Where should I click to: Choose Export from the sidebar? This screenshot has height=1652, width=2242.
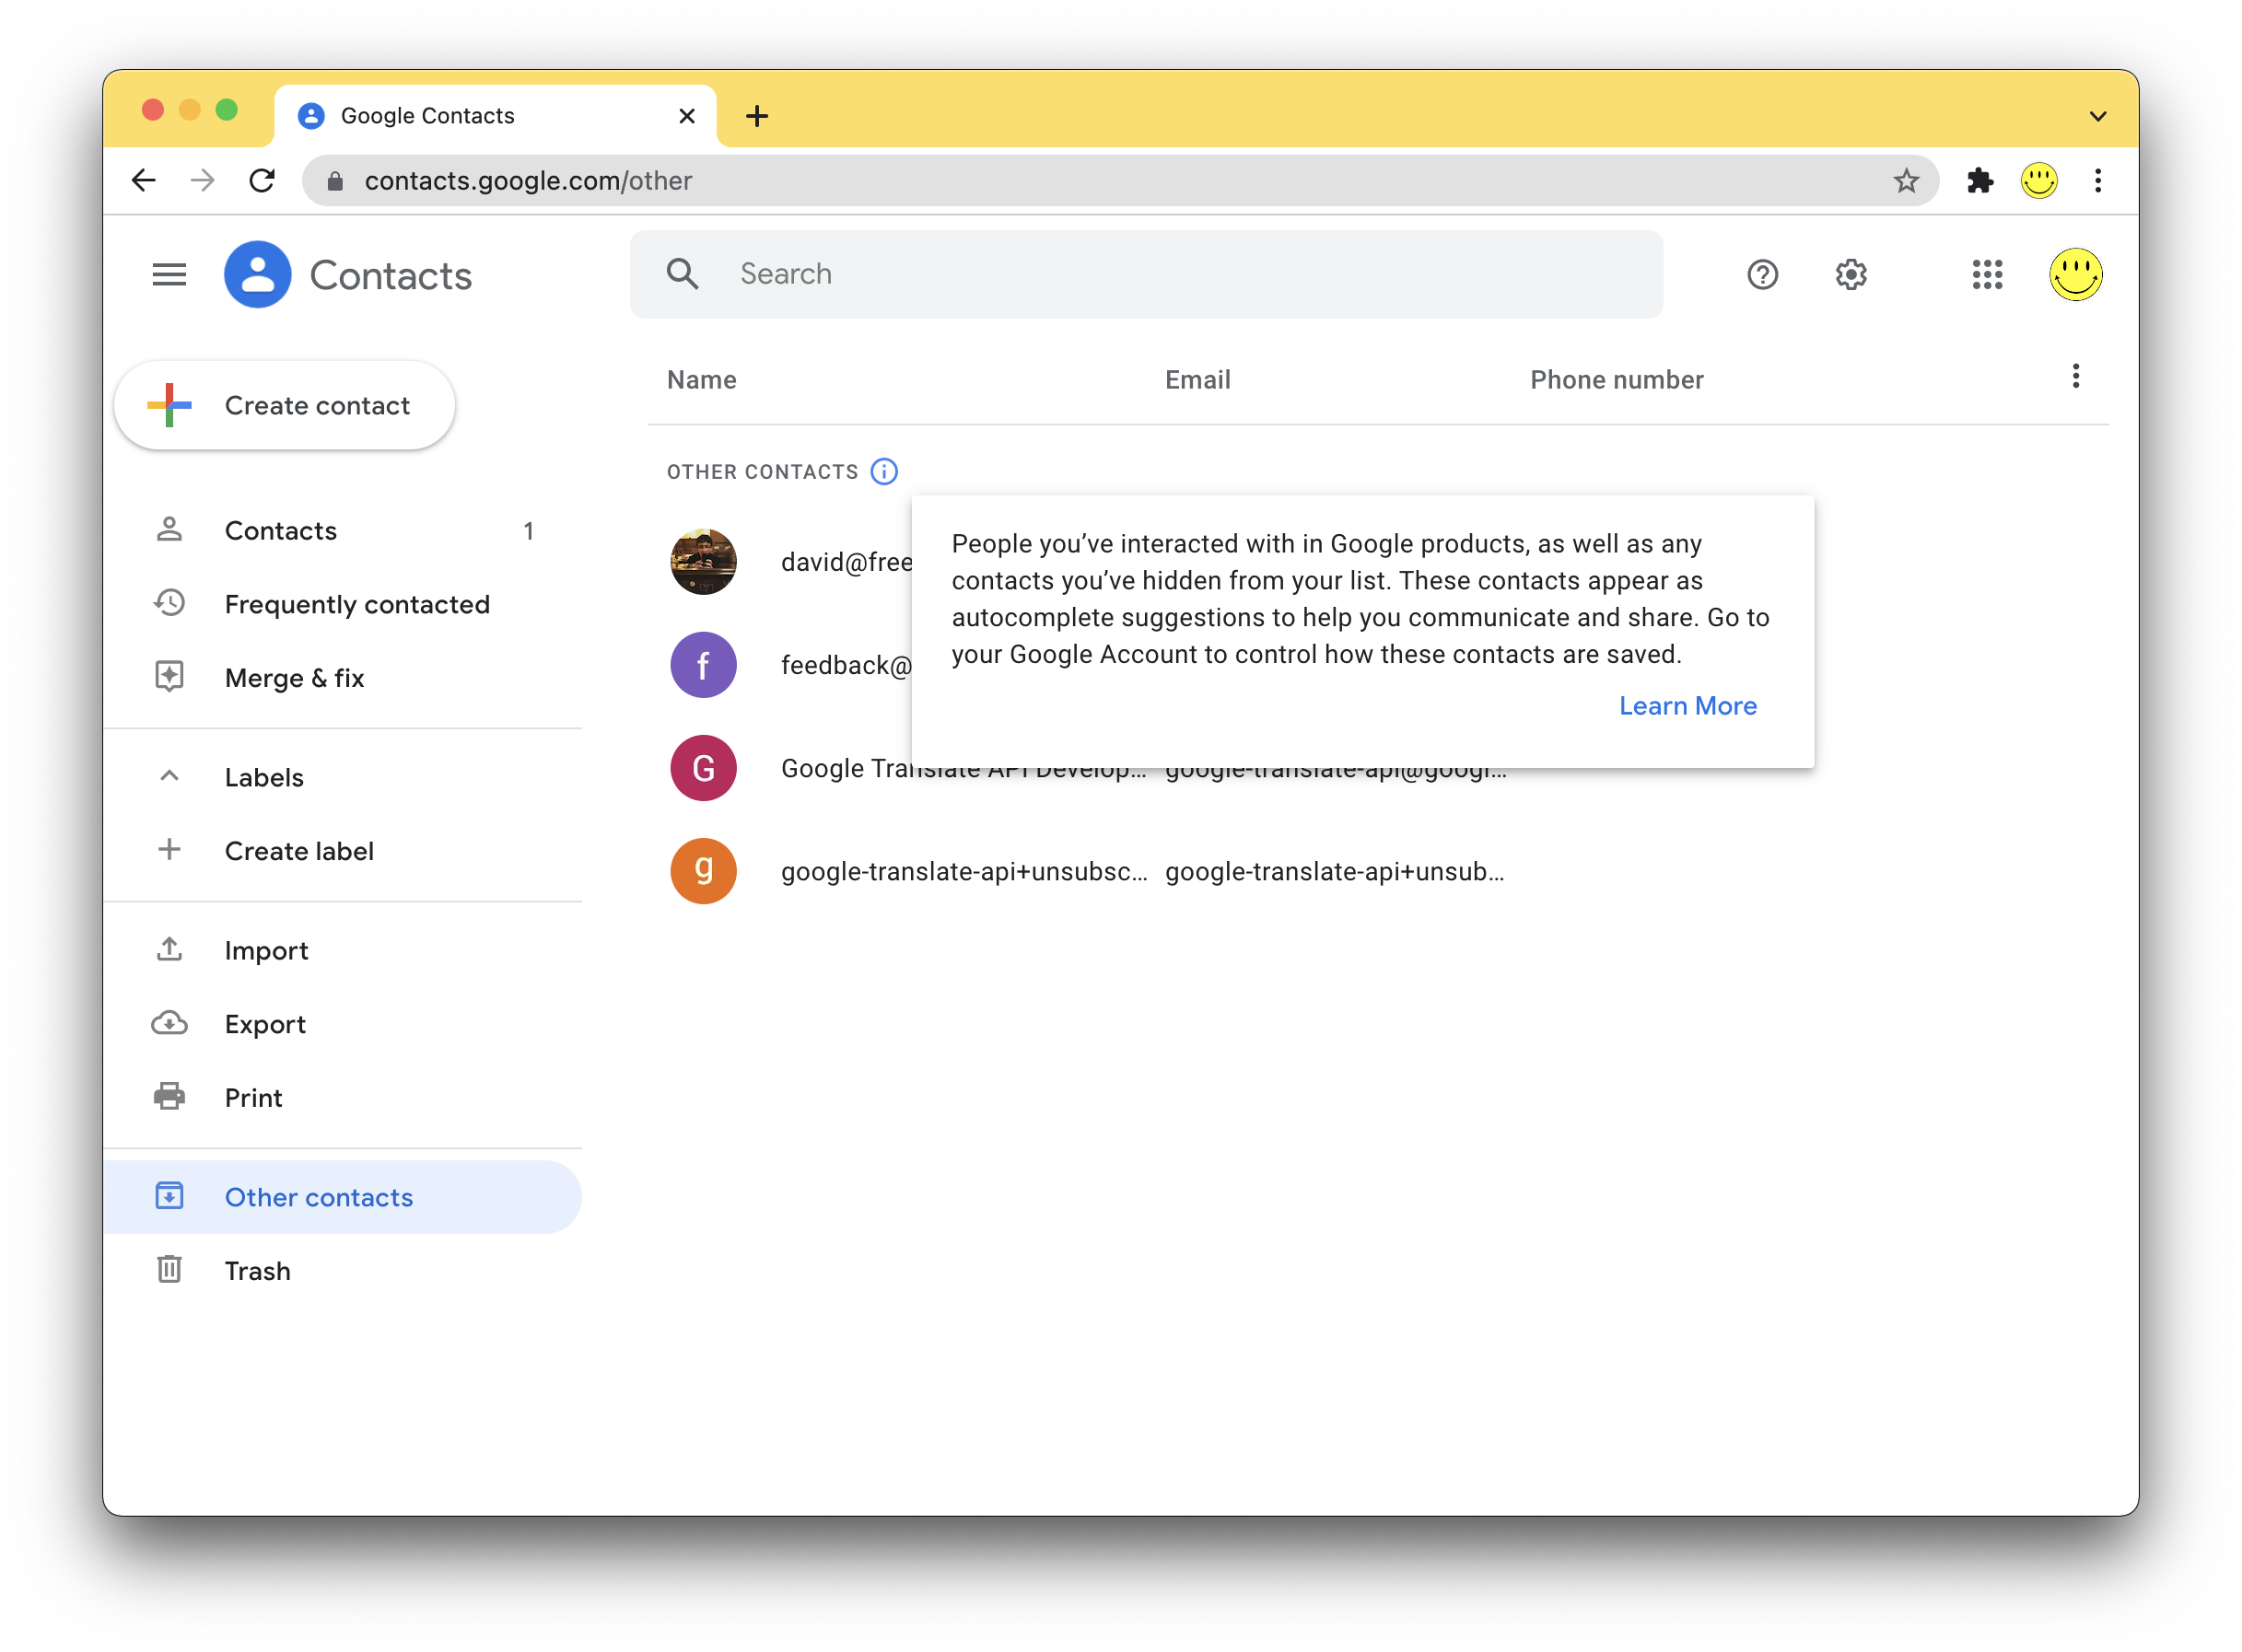point(342,1023)
